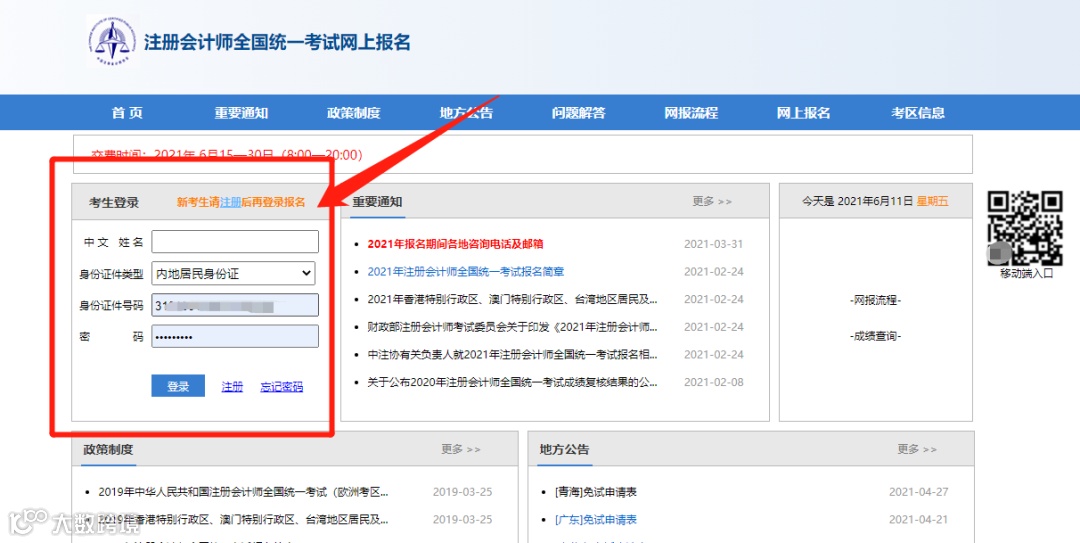Click the CICPA logo emblem
This screenshot has height=543, width=1080.
[x=112, y=41]
